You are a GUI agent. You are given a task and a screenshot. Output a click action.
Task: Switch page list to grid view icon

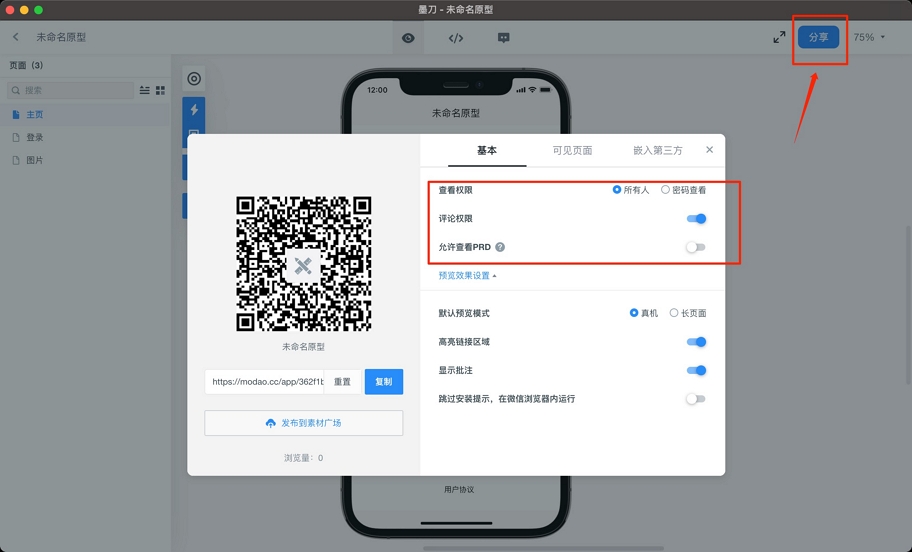pyautogui.click(x=161, y=90)
